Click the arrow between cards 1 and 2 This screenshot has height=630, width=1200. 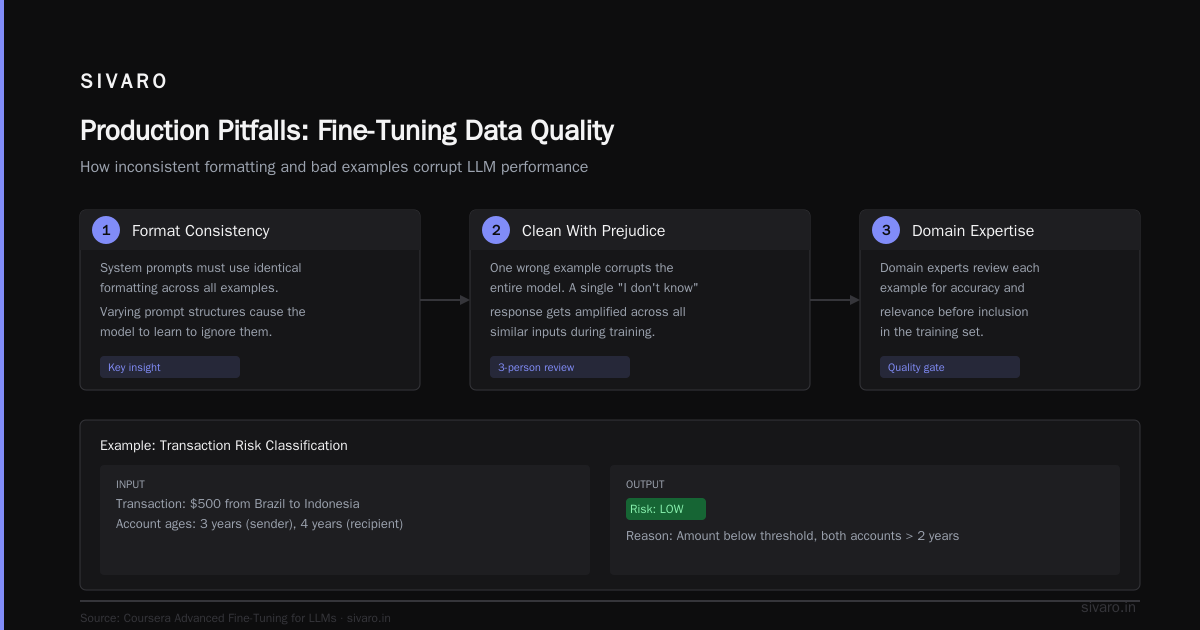coord(445,300)
